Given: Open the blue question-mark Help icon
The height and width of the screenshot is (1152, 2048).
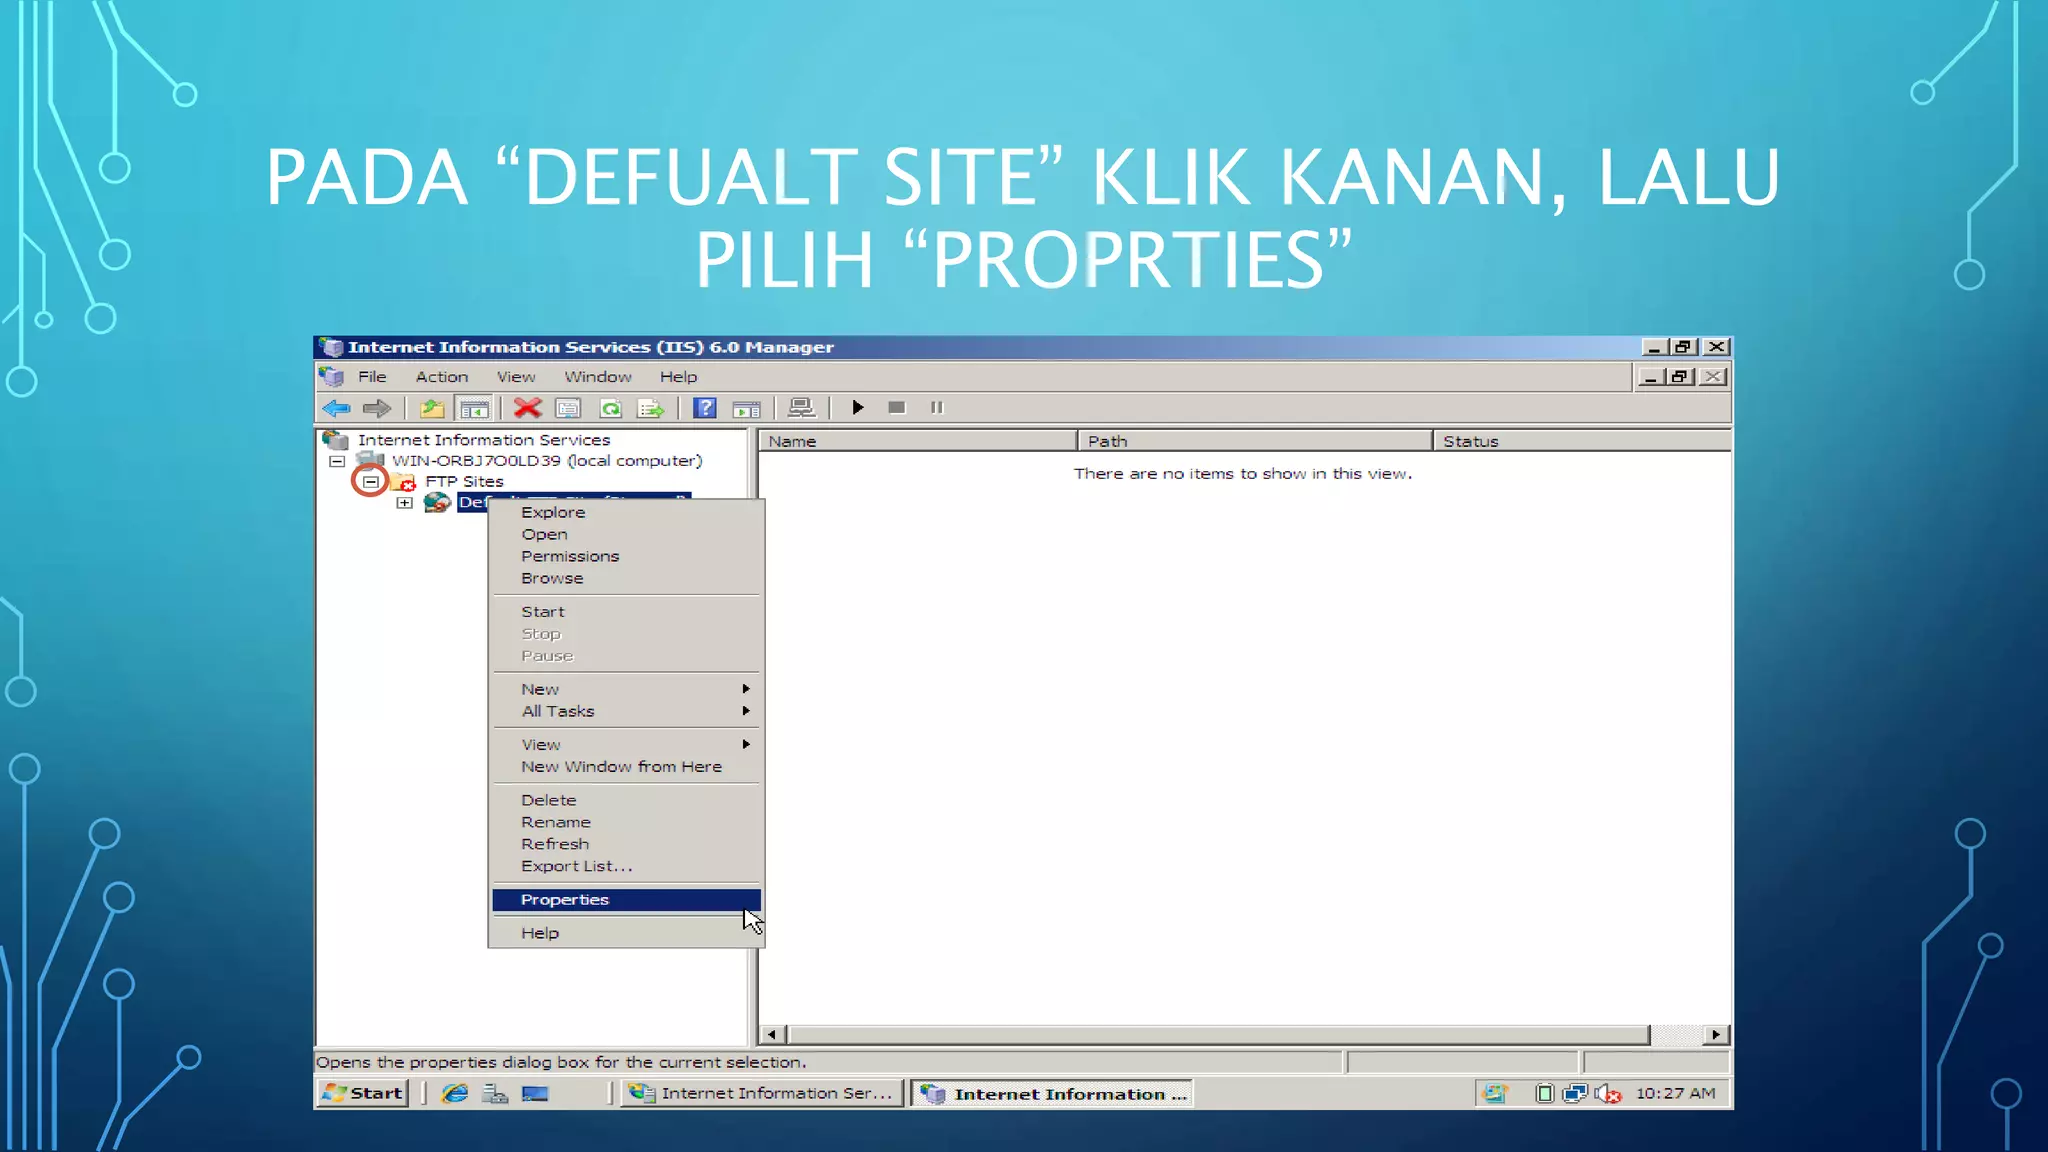Looking at the screenshot, I should (705, 408).
